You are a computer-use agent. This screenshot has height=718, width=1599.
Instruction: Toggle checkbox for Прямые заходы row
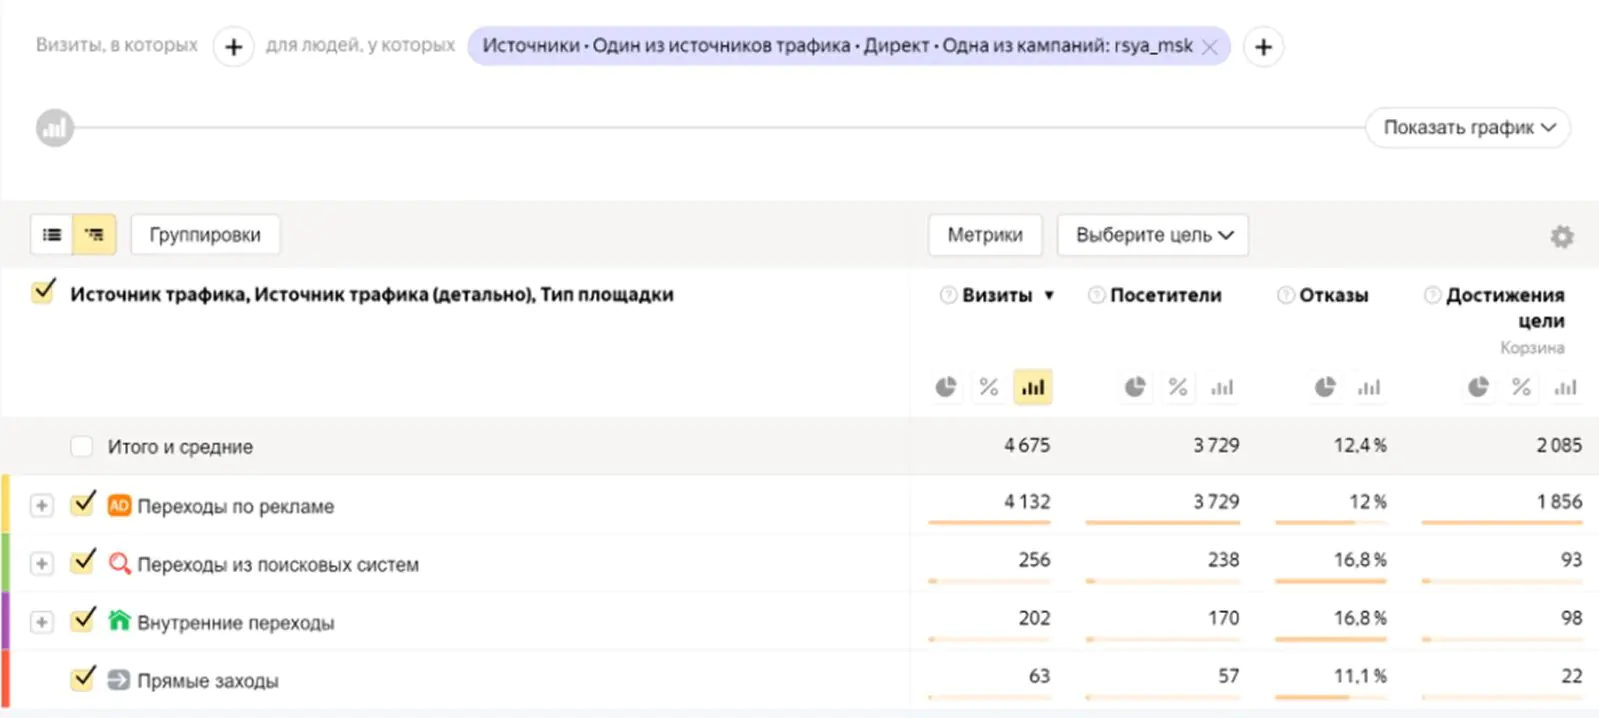(83, 679)
